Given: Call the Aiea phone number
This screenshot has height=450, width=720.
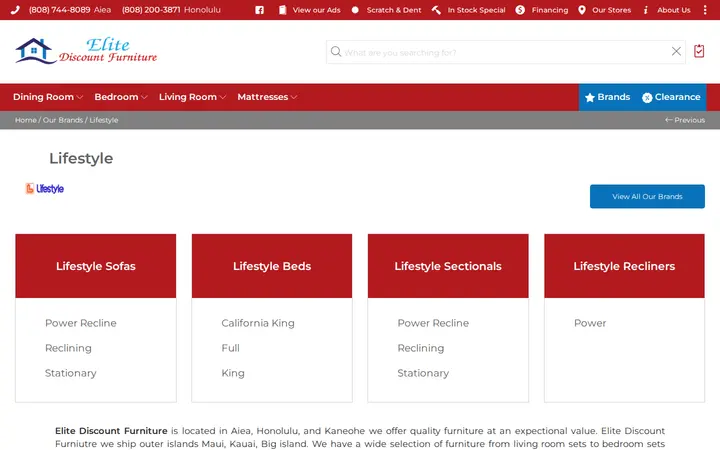Looking at the screenshot, I should click(59, 10).
